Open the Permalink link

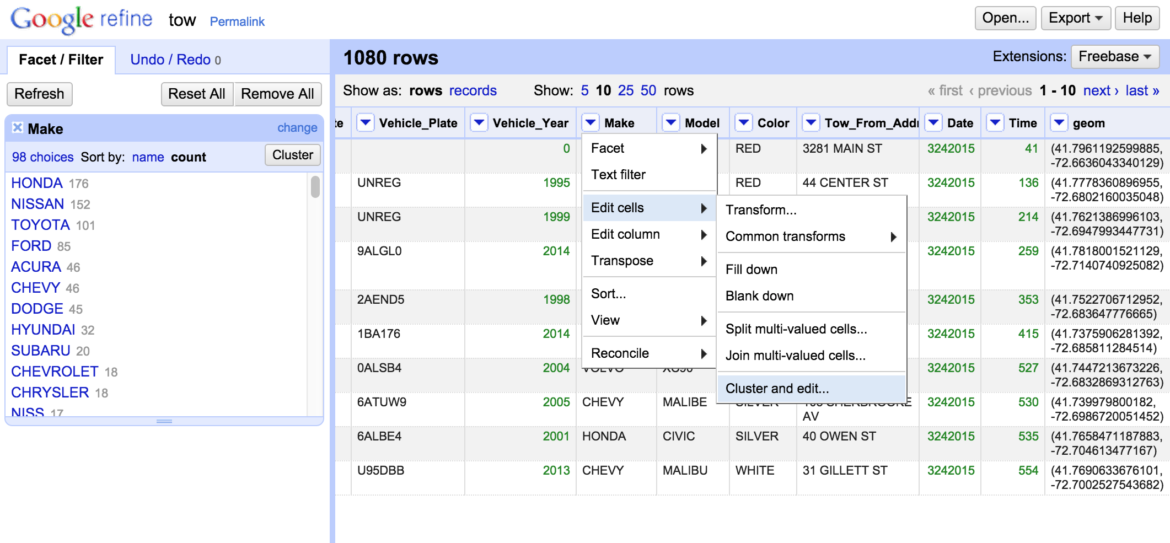point(237,22)
